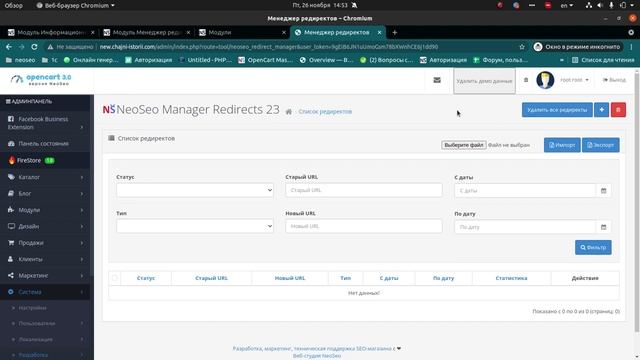Viewport: 640px width, 360px height.
Task: Click Список редиректов breadcrumb link
Action: coord(325,111)
